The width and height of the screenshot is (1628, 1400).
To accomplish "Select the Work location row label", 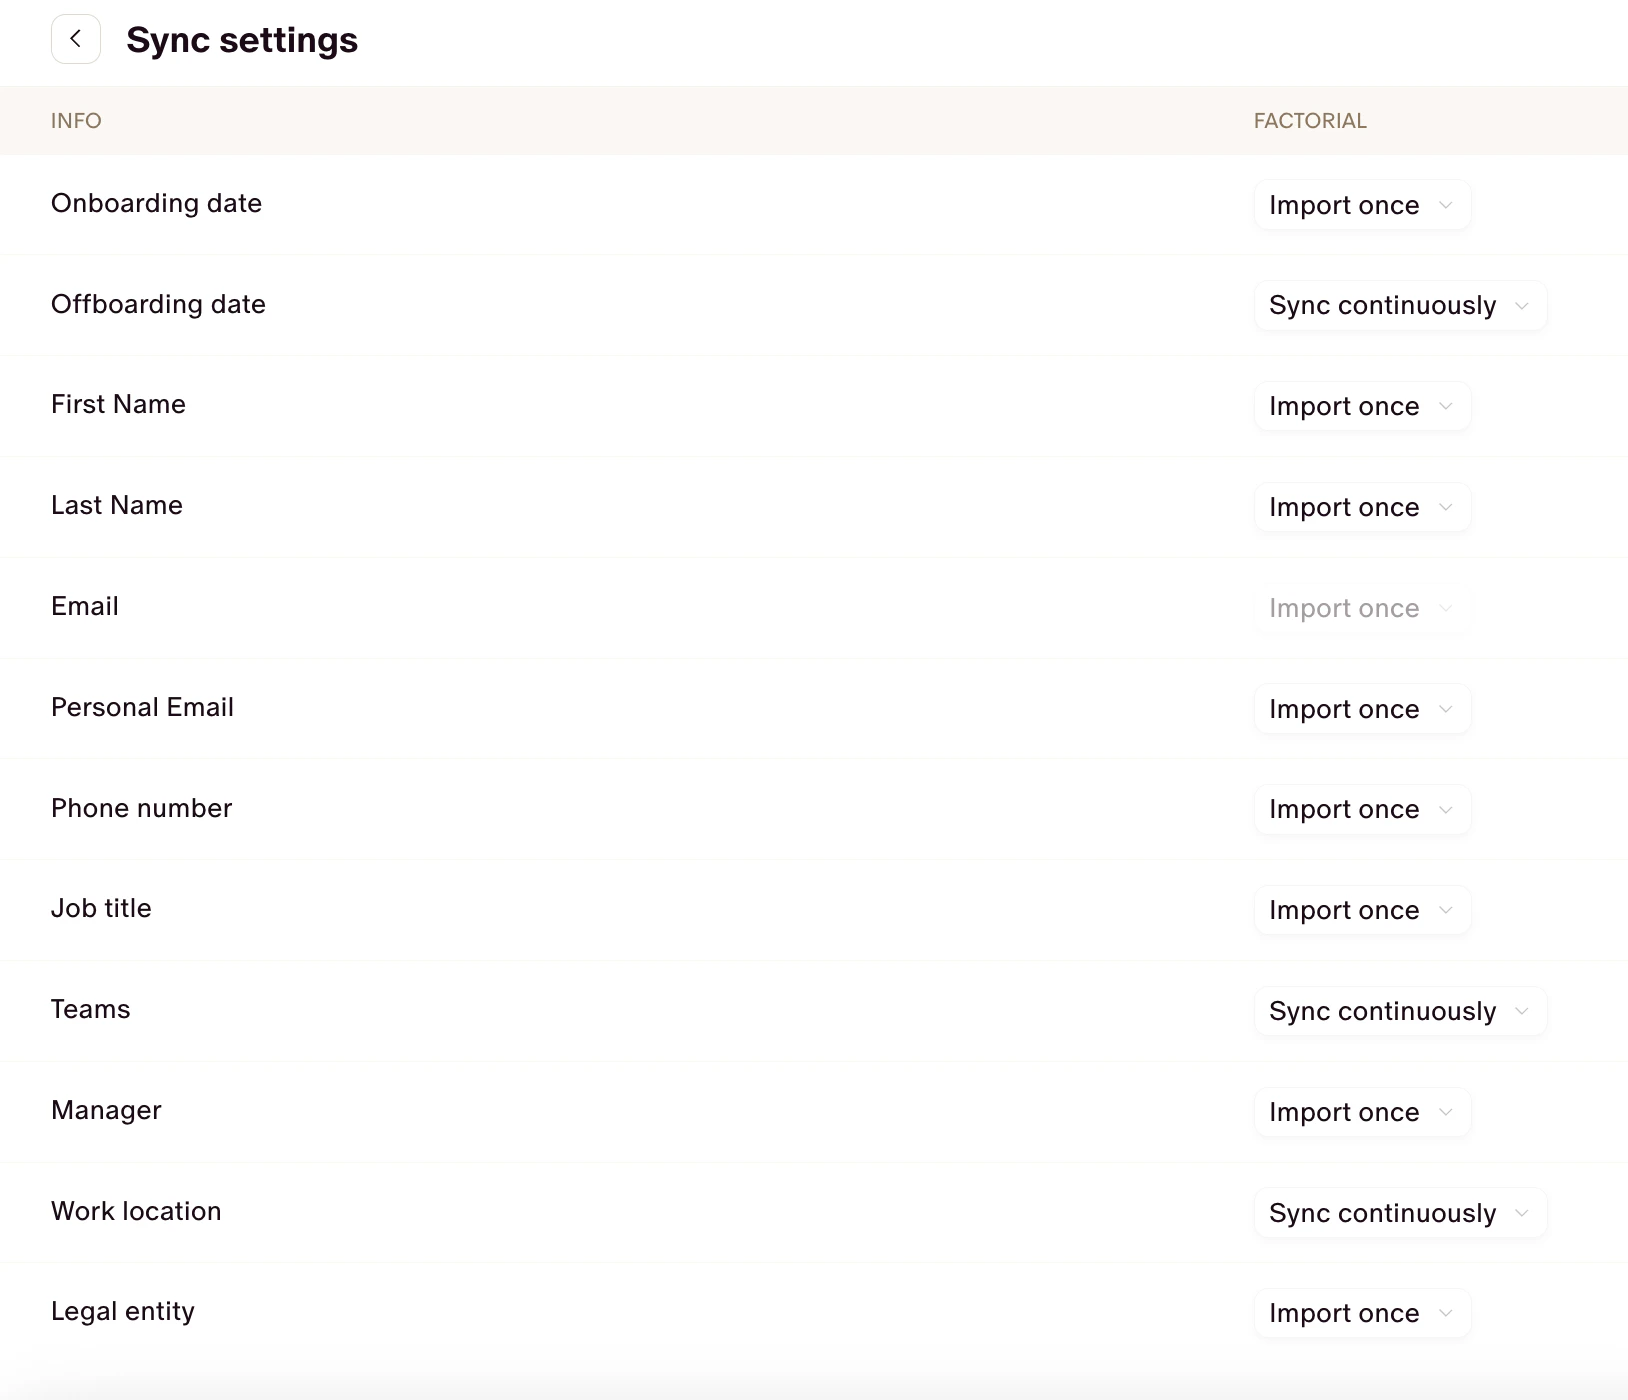I will click(x=136, y=1210).
